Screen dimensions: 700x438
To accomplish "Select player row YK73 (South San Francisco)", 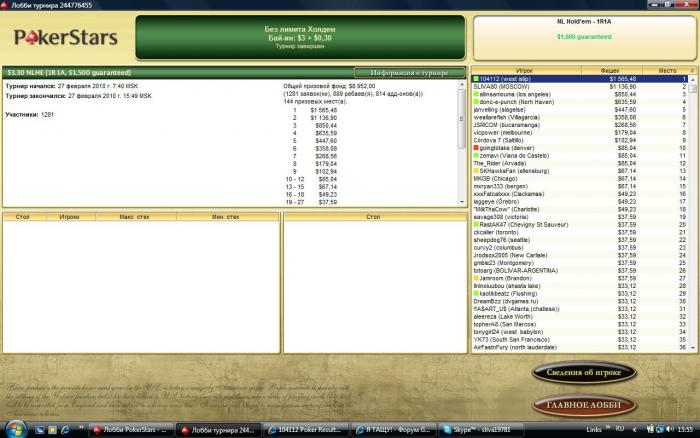I will [x=580, y=339].
